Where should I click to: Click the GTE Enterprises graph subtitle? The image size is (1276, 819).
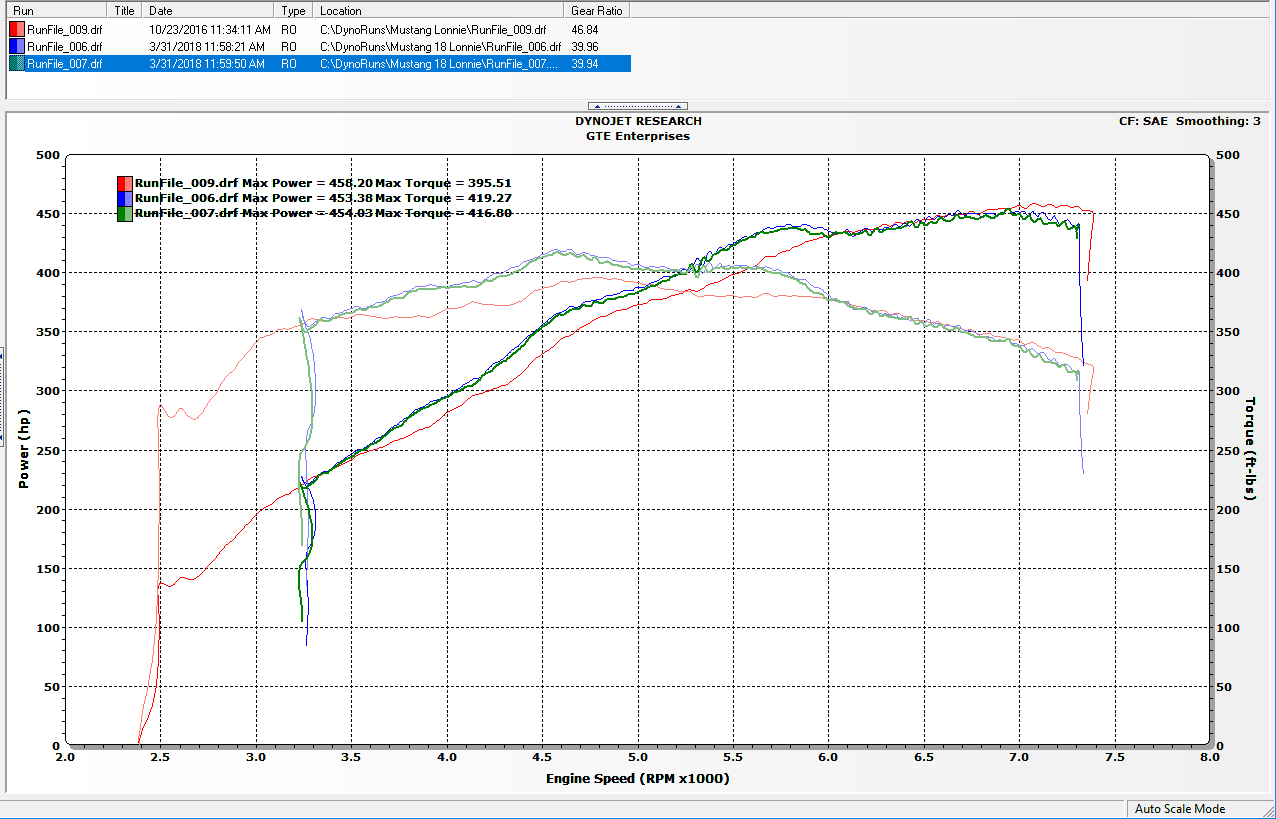coord(638,136)
